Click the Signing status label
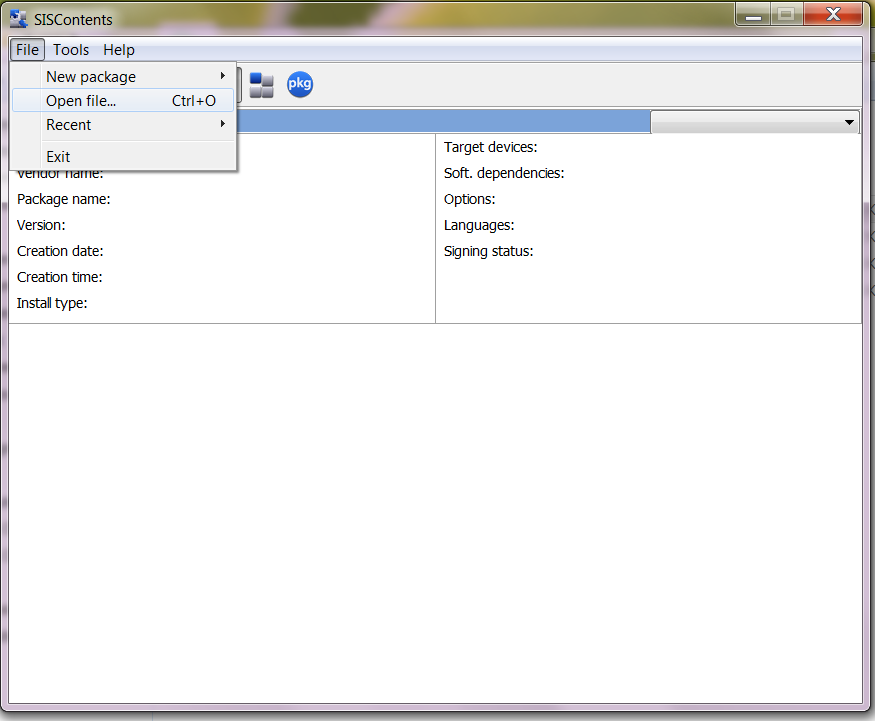 [x=488, y=251]
